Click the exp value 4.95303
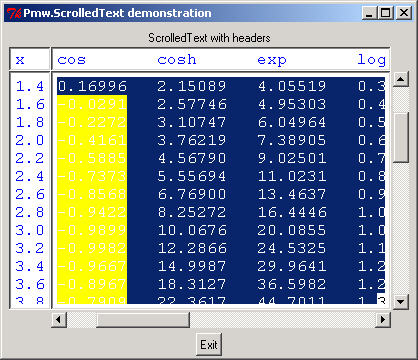 pos(292,104)
